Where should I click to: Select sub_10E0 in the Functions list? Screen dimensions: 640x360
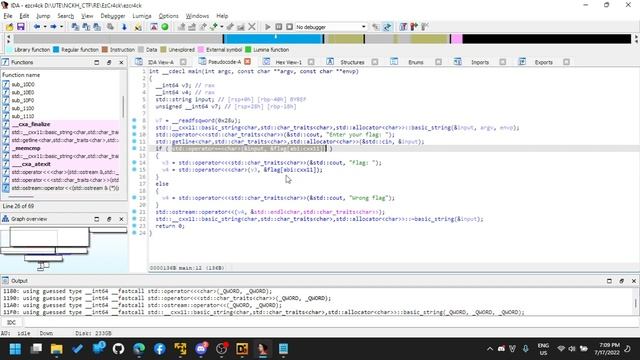(x=23, y=92)
